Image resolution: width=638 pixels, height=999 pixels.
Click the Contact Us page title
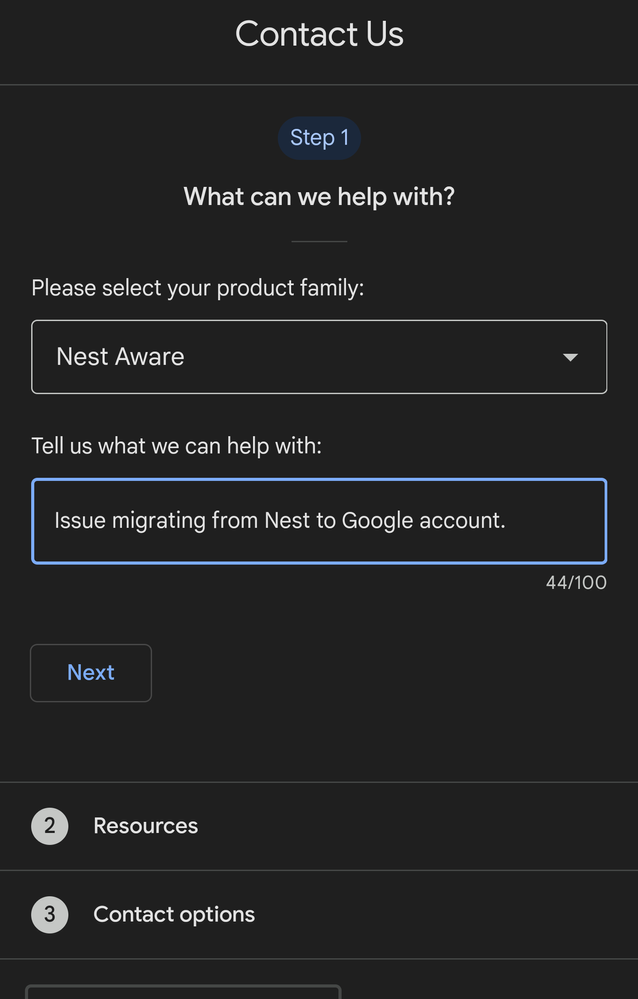point(319,35)
